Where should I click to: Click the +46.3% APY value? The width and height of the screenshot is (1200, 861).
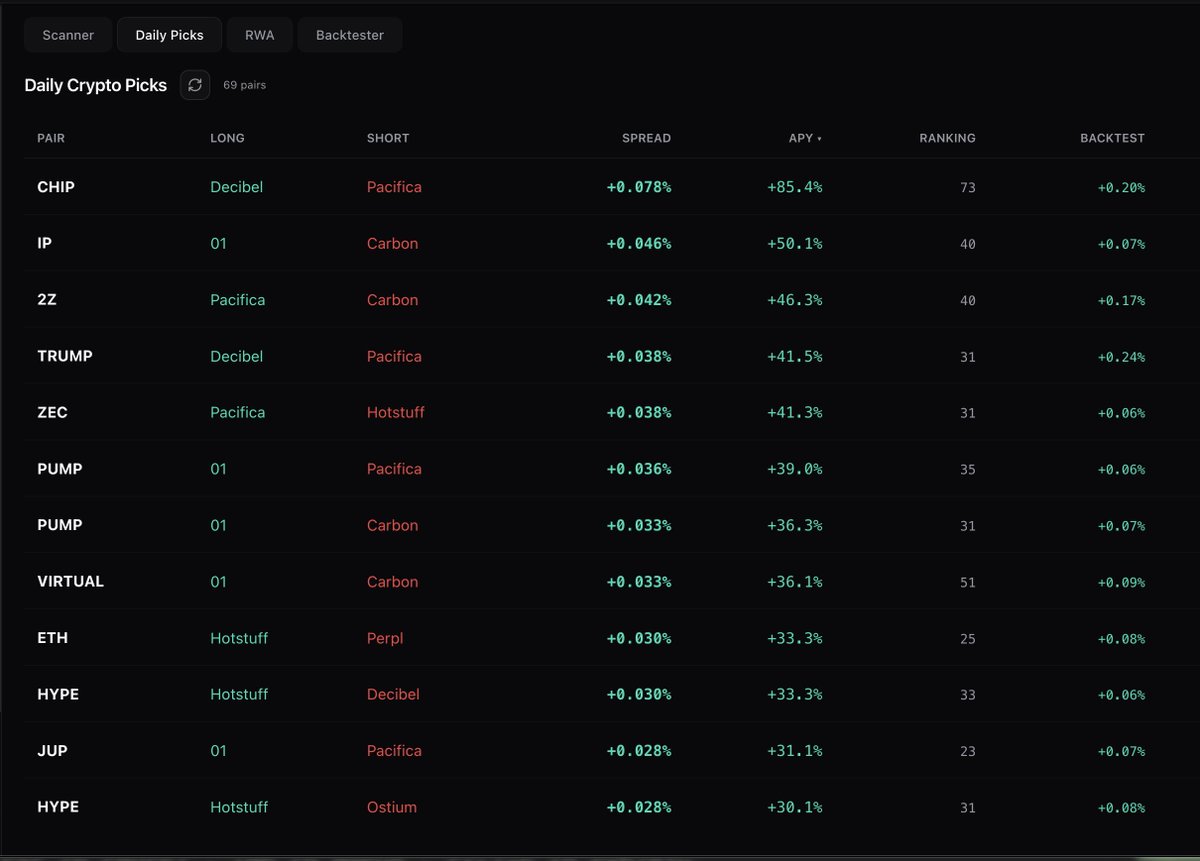coord(795,300)
